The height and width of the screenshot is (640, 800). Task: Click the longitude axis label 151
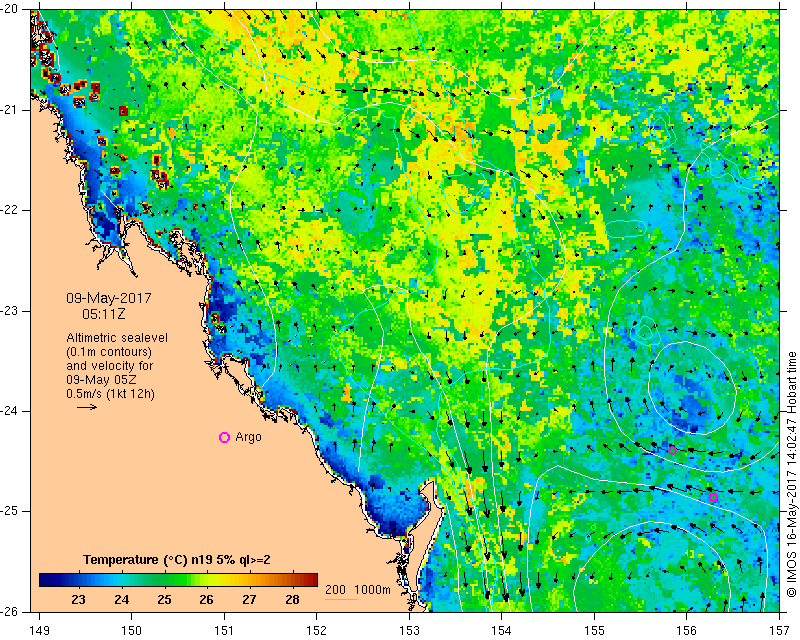[224, 631]
